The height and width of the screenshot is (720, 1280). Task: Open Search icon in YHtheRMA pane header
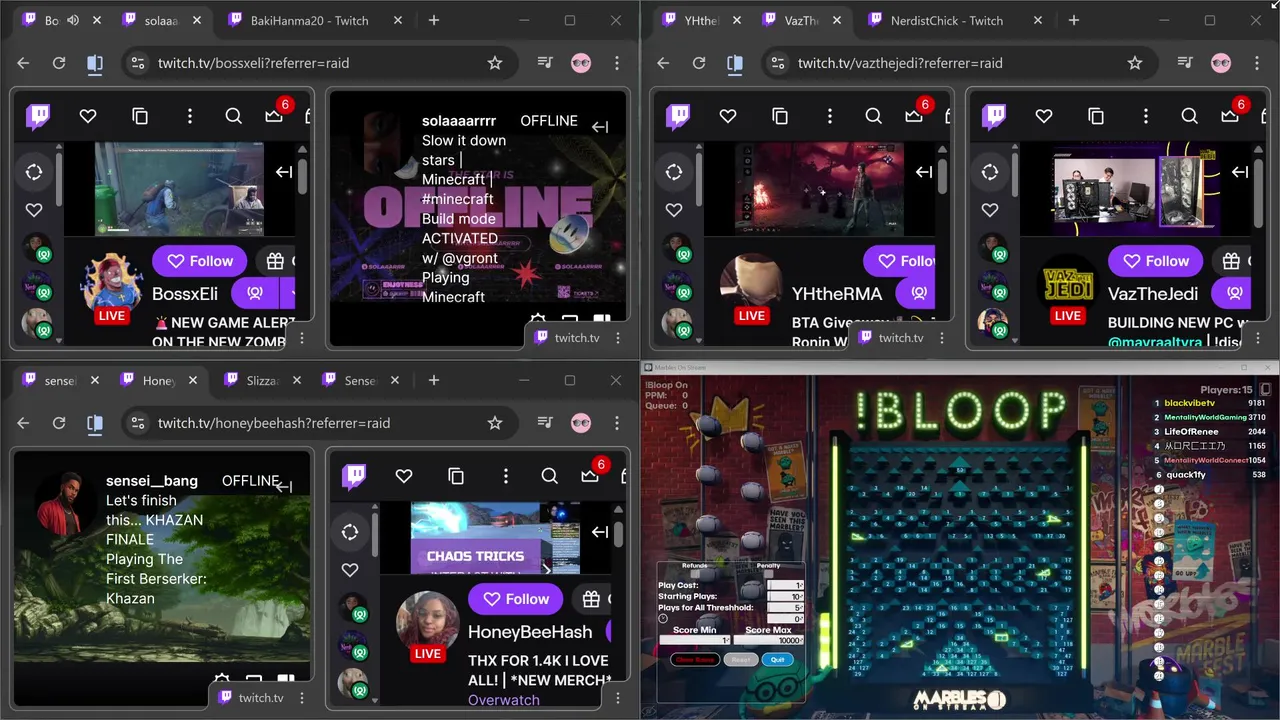pos(873,117)
